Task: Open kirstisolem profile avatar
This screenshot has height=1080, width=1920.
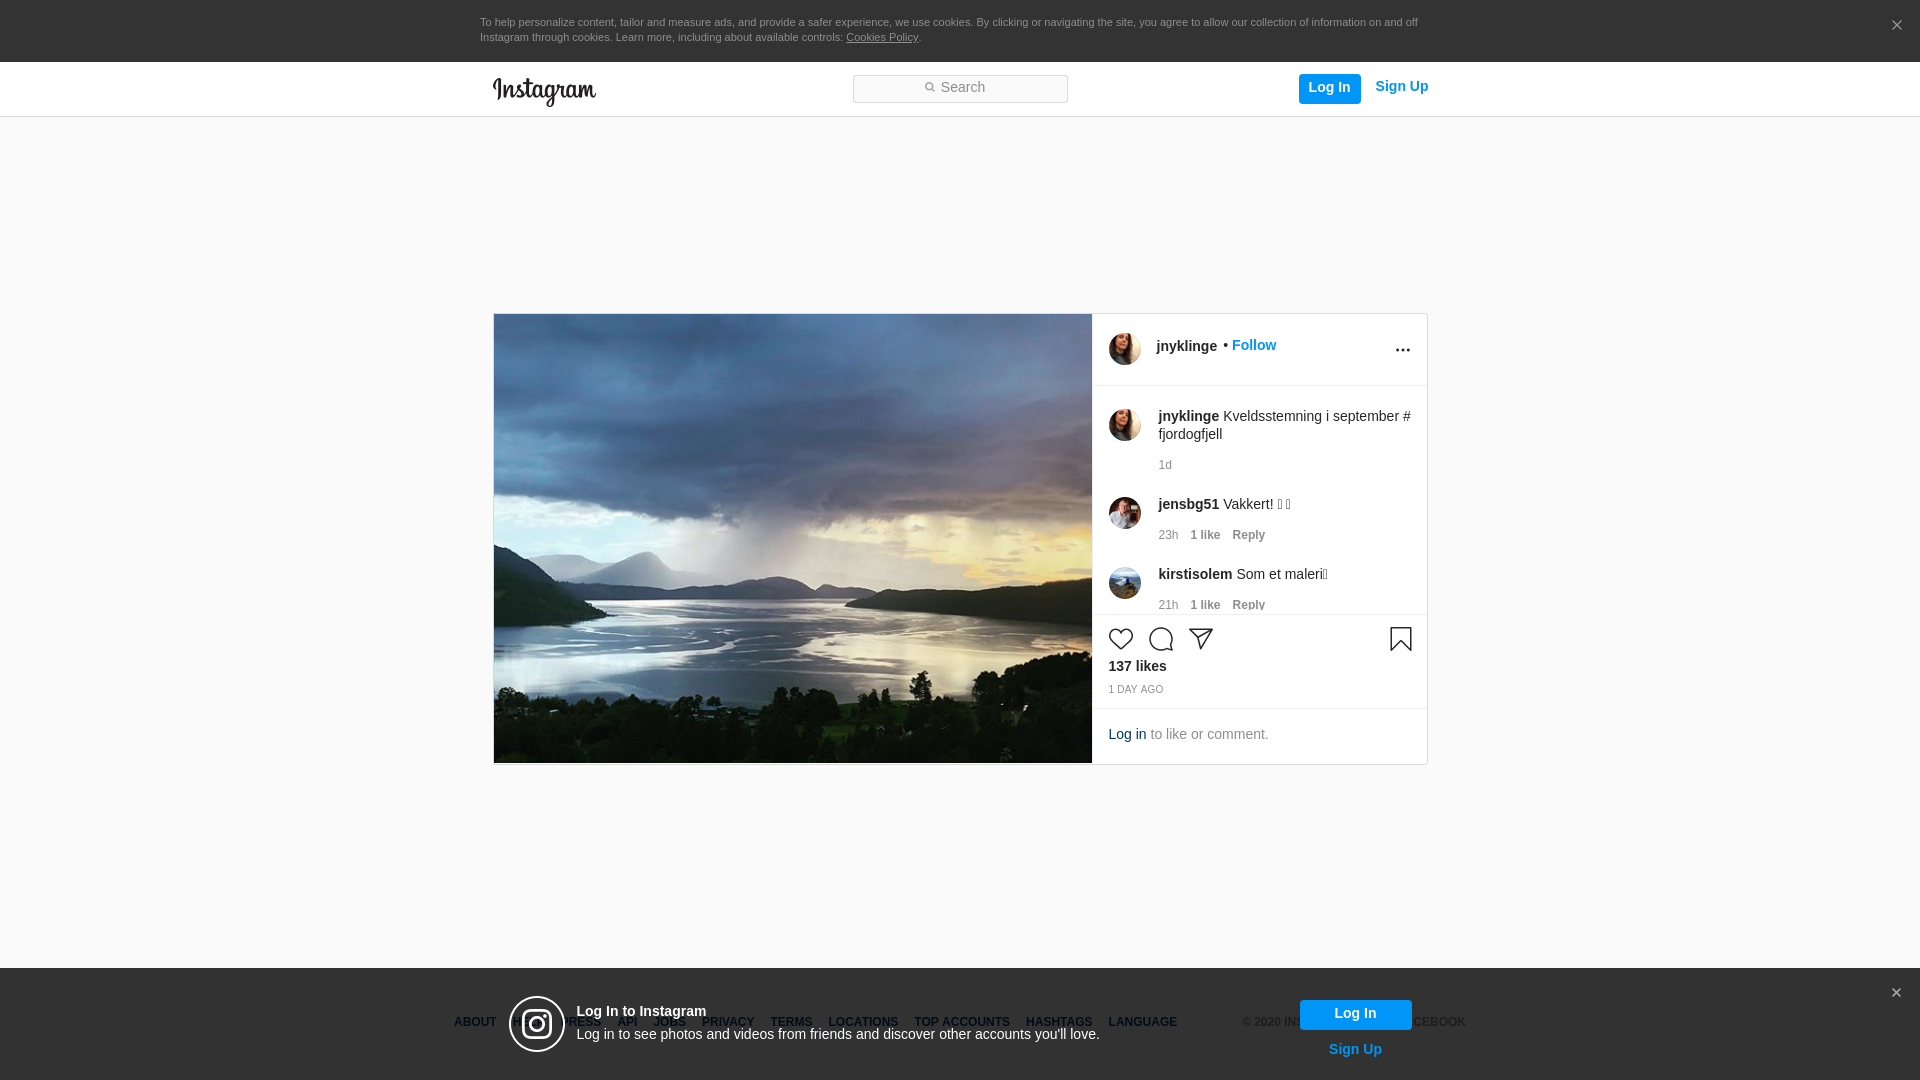Action: 1124,583
